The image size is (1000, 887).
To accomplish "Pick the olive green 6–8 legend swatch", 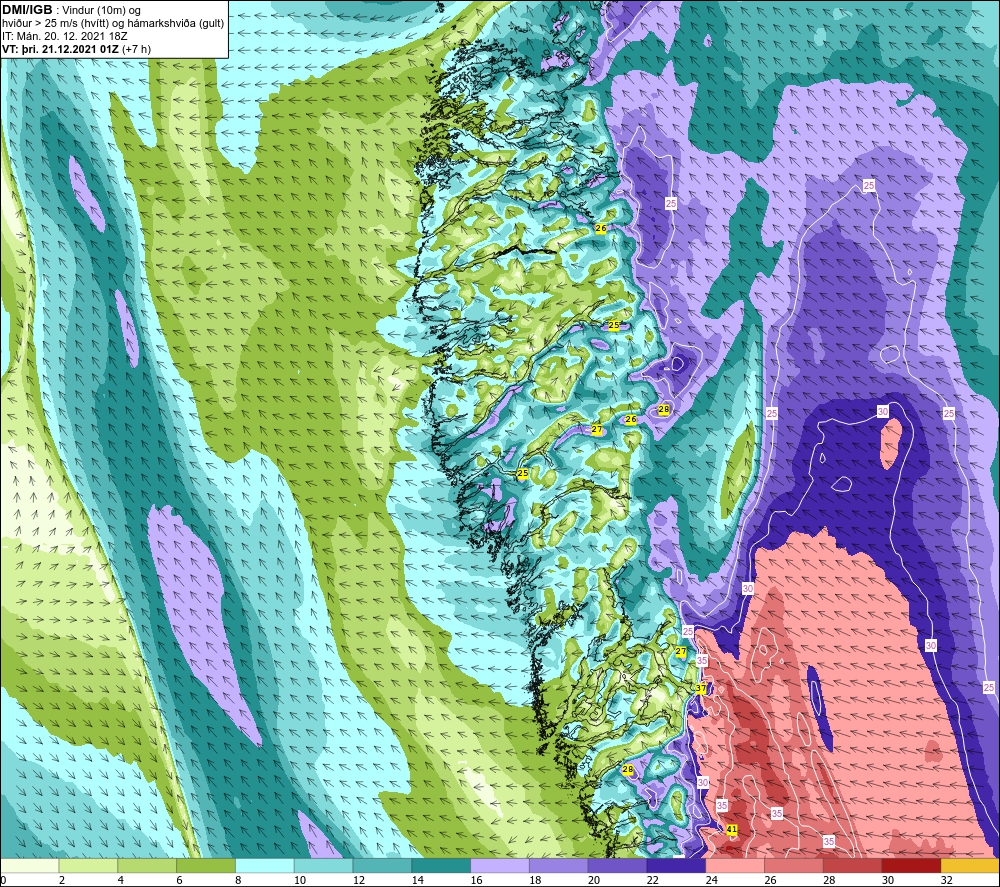I will click(x=206, y=866).
